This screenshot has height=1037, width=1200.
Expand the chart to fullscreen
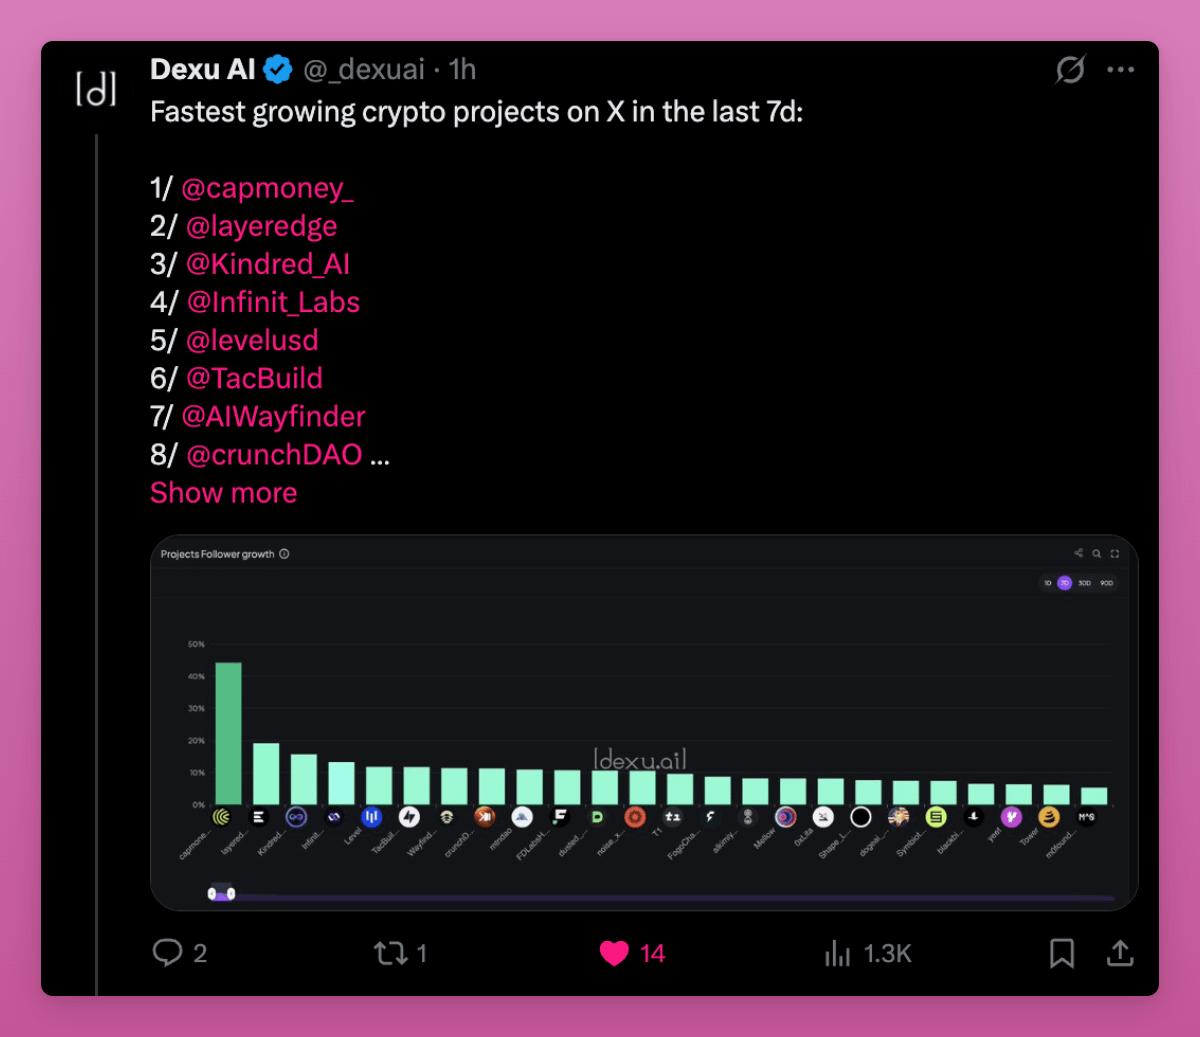tap(1115, 553)
